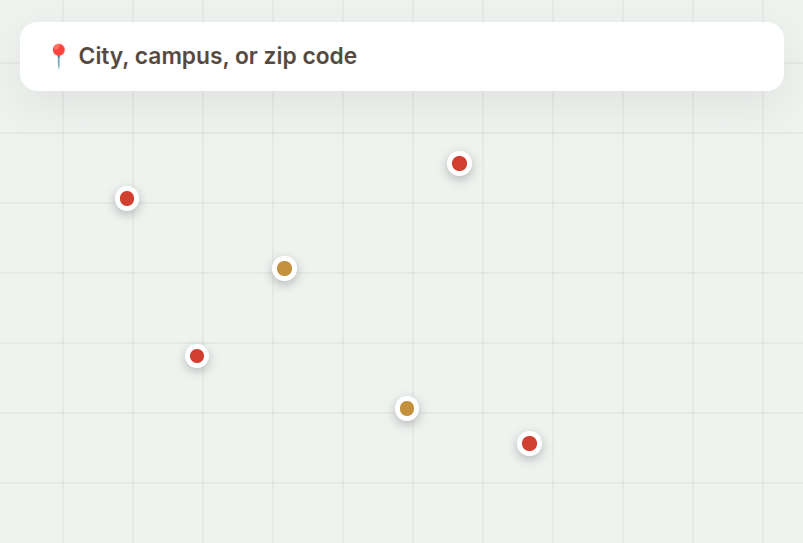Click the red marker at the far left of the map
The width and height of the screenshot is (803, 543).
(x=127, y=199)
